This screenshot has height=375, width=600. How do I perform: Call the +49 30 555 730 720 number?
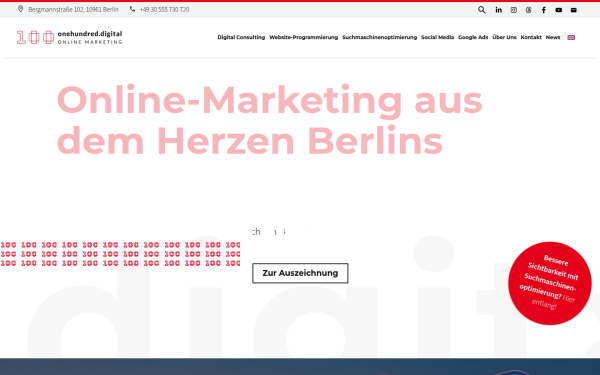pos(164,9)
